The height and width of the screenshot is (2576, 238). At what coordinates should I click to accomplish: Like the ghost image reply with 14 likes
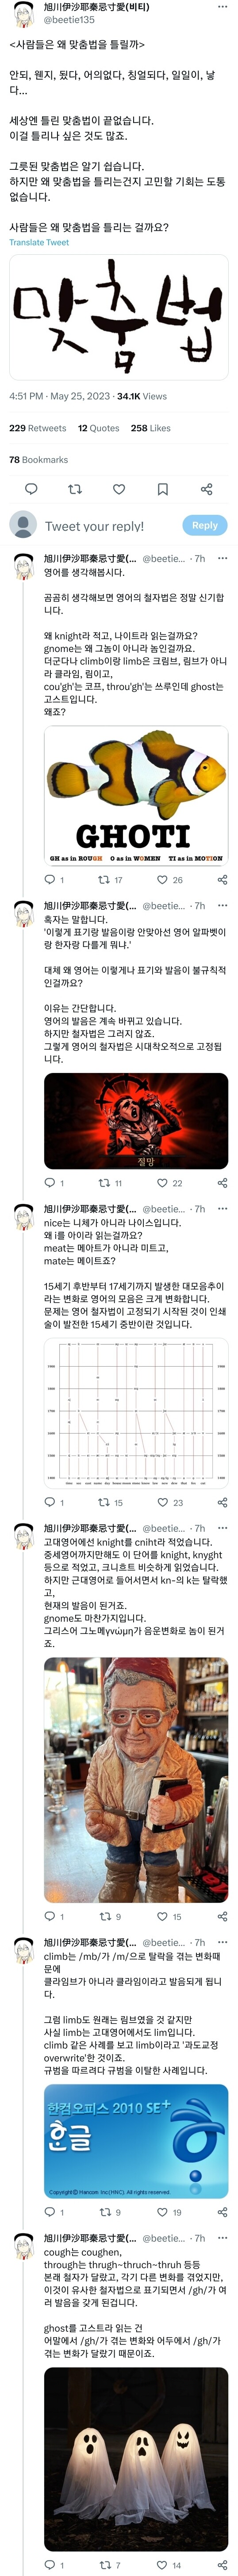tap(169, 2565)
